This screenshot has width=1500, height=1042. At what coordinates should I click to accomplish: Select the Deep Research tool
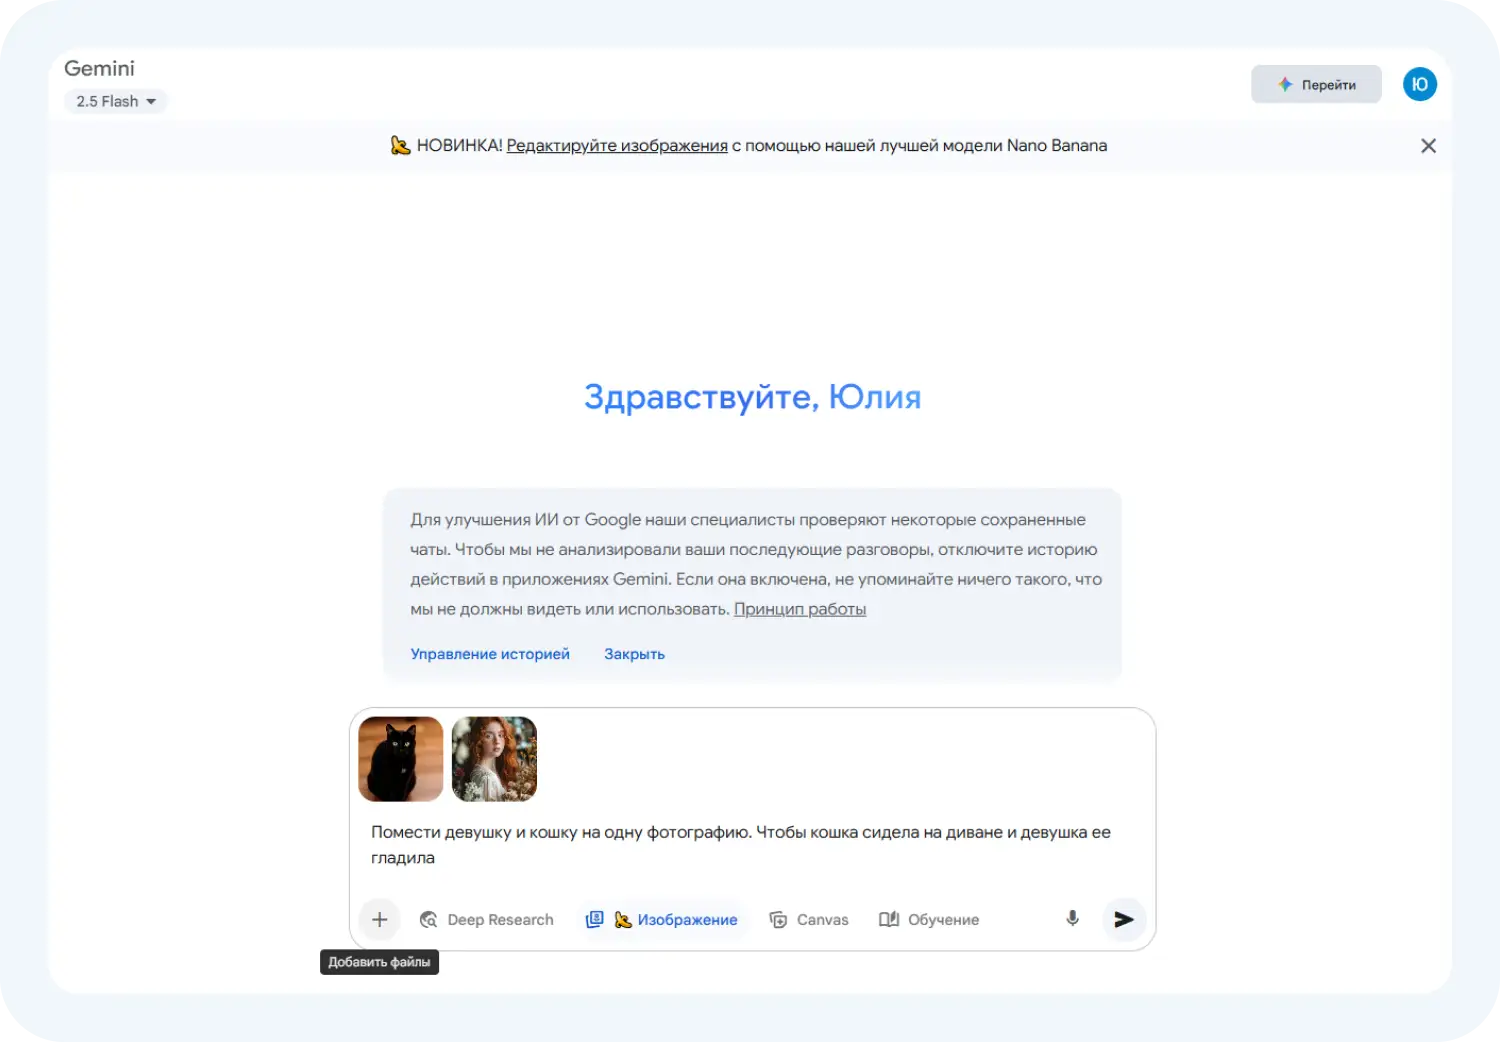487,919
